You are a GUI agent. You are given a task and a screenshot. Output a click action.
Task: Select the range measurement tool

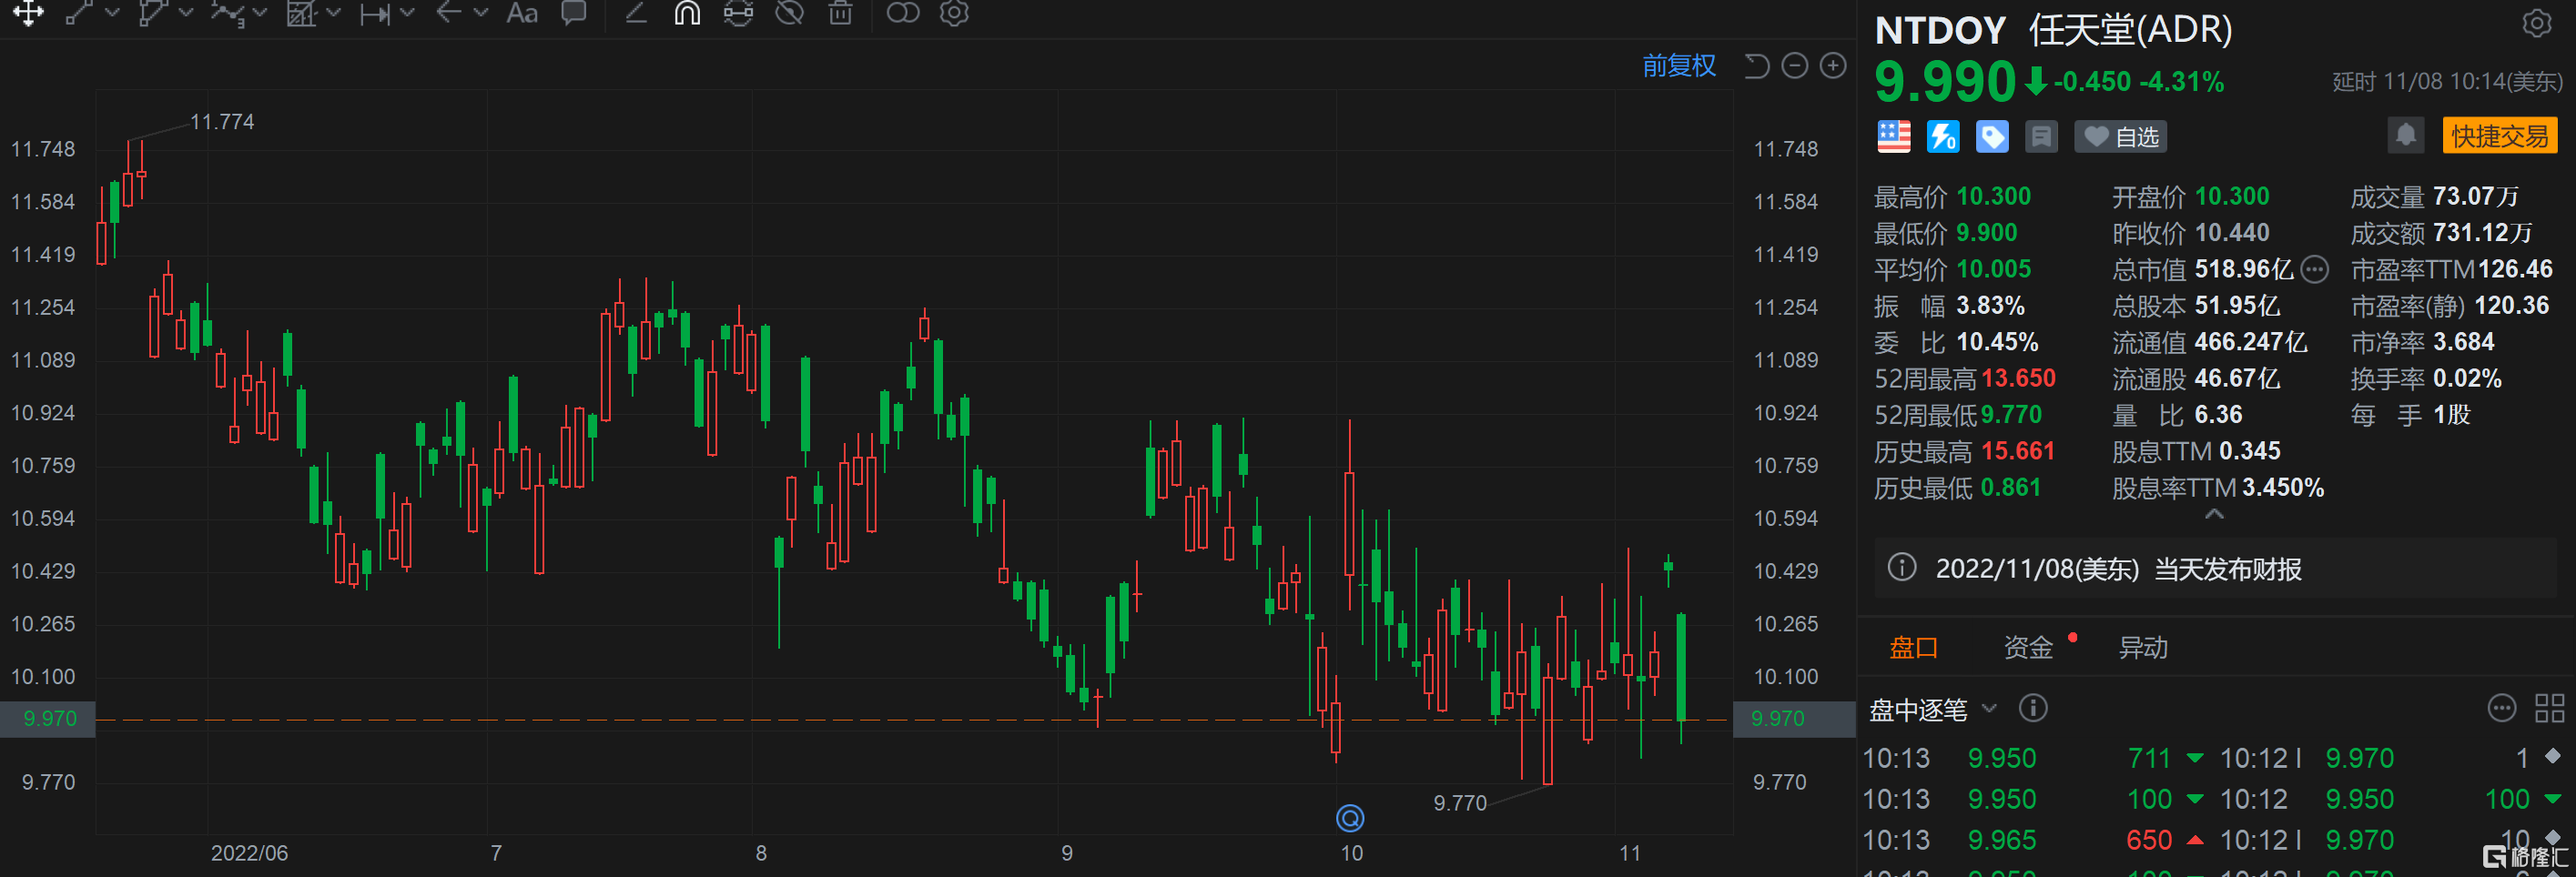pos(375,13)
